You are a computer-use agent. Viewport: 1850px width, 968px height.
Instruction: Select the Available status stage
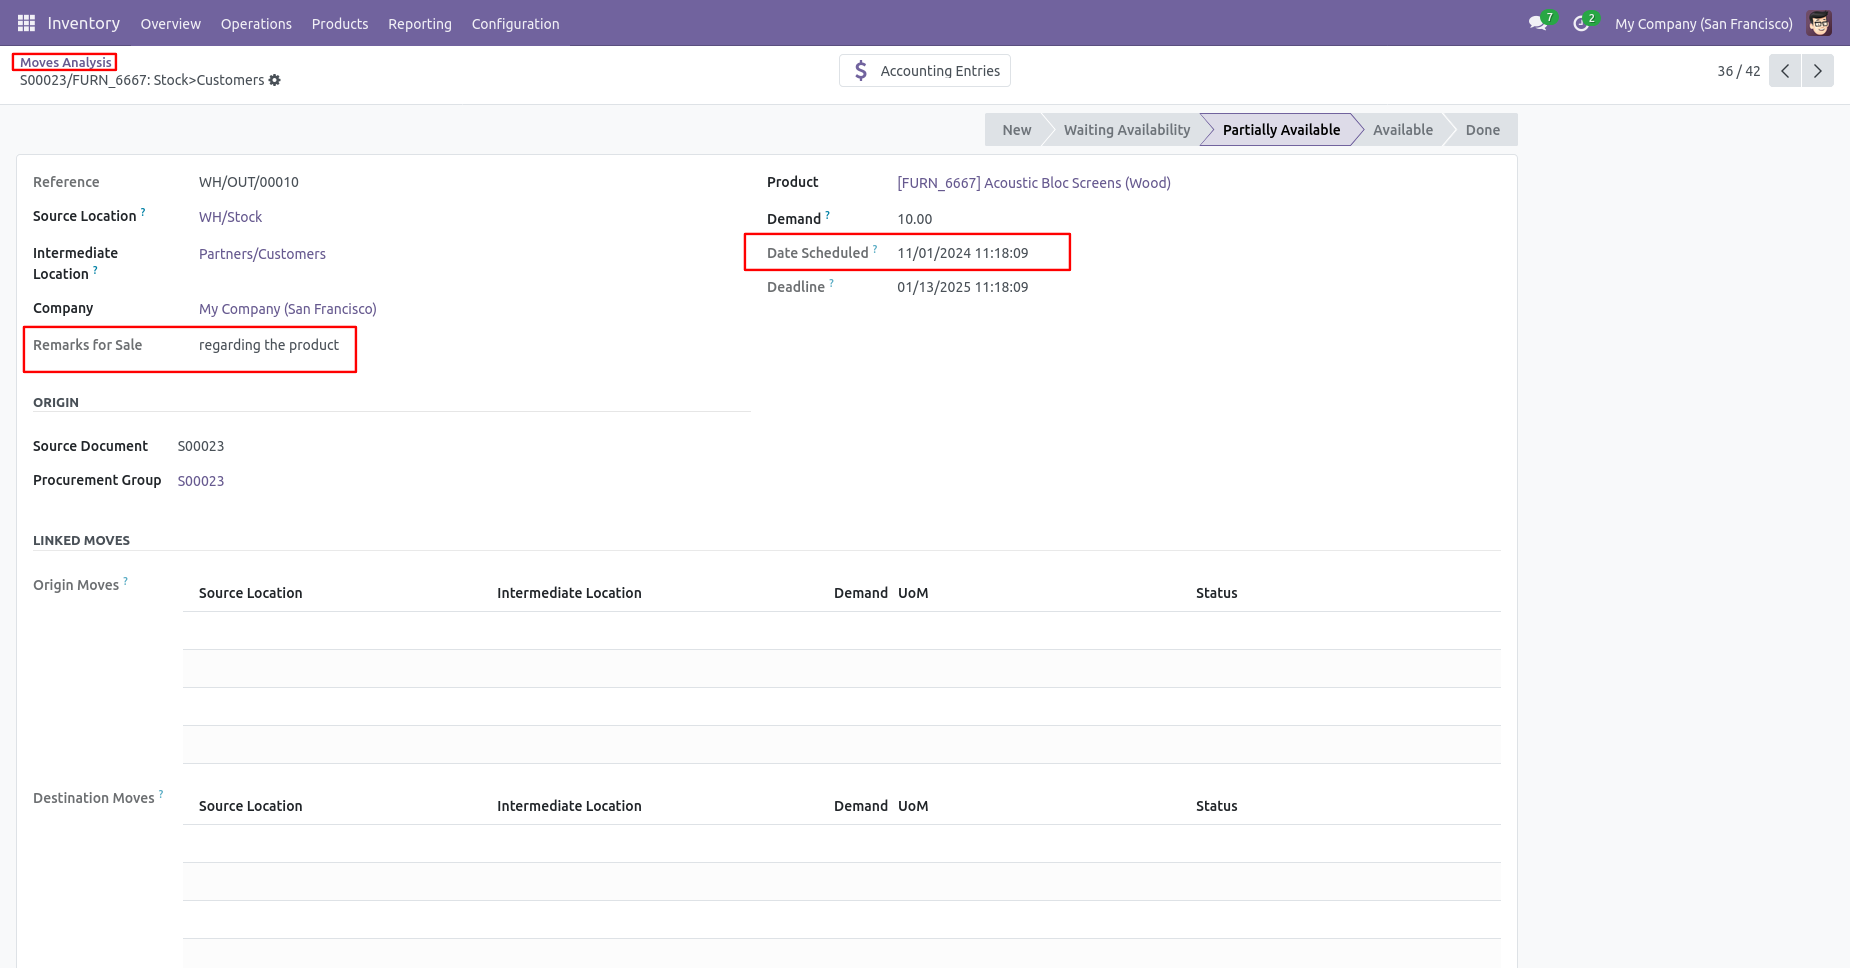(1402, 130)
